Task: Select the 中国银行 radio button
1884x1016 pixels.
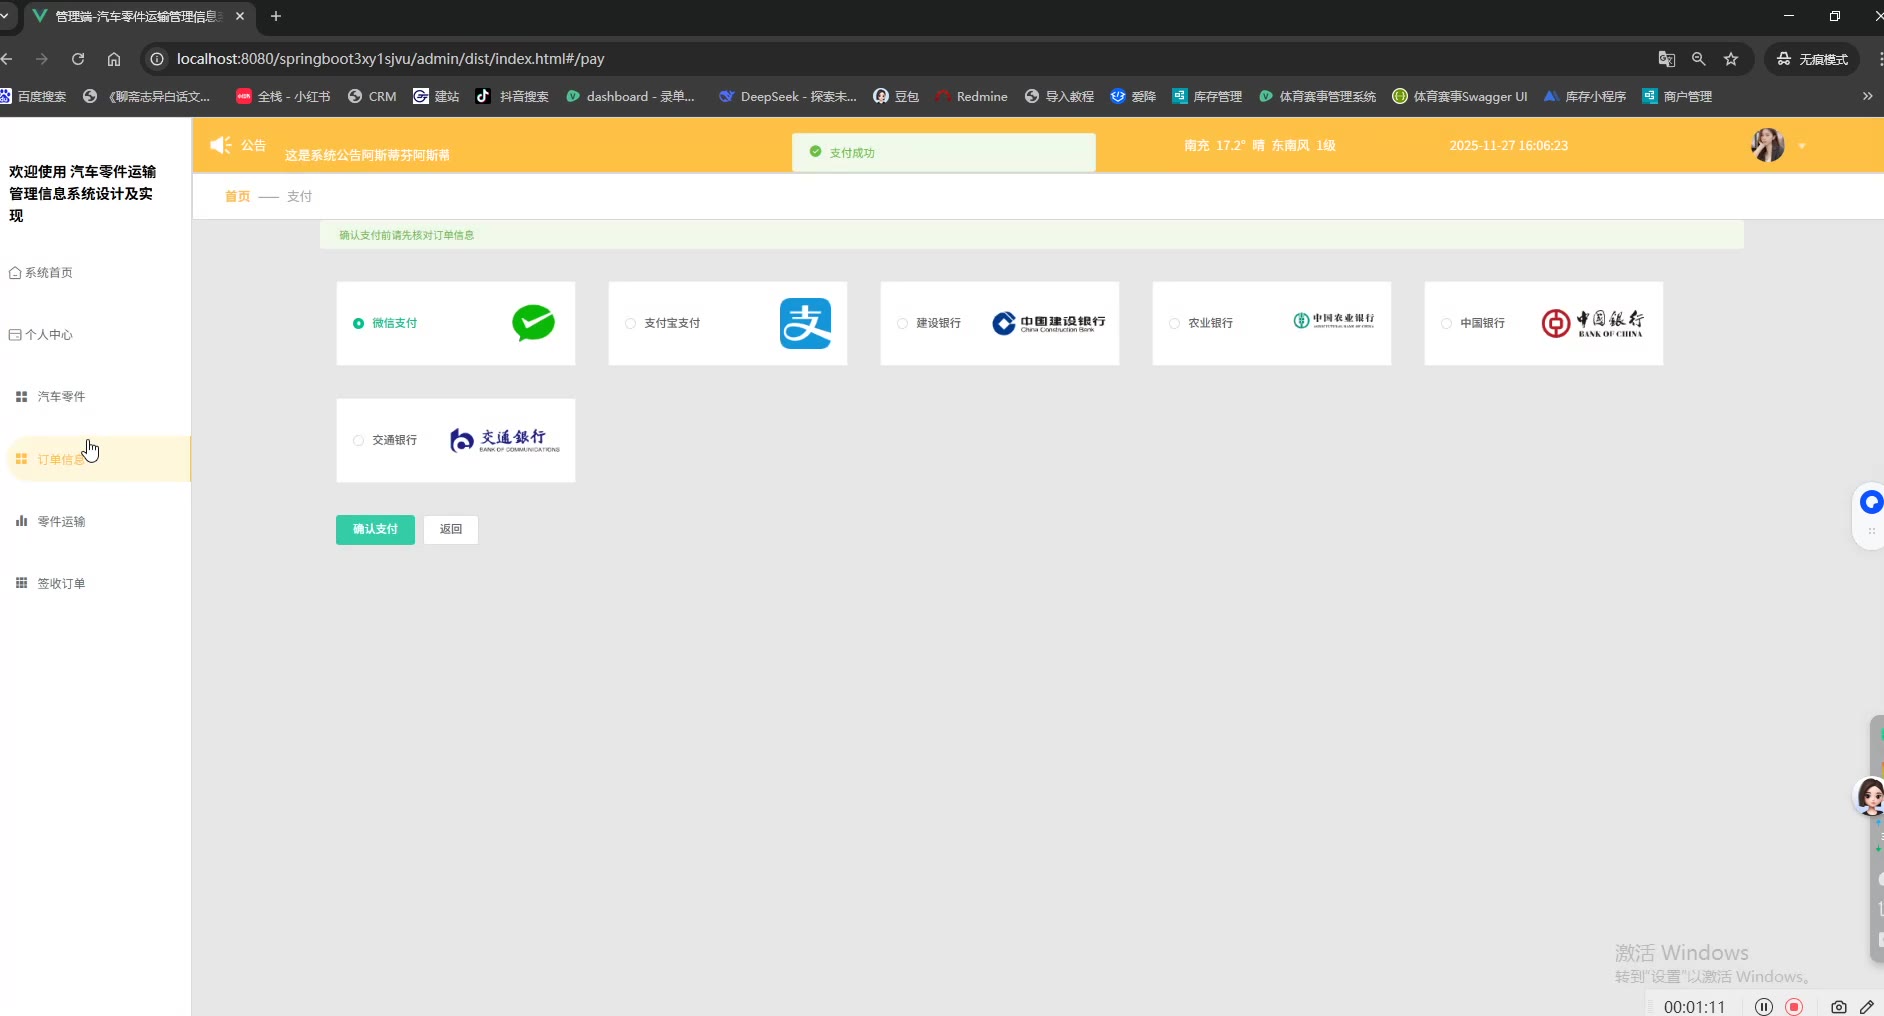Action: (1446, 323)
